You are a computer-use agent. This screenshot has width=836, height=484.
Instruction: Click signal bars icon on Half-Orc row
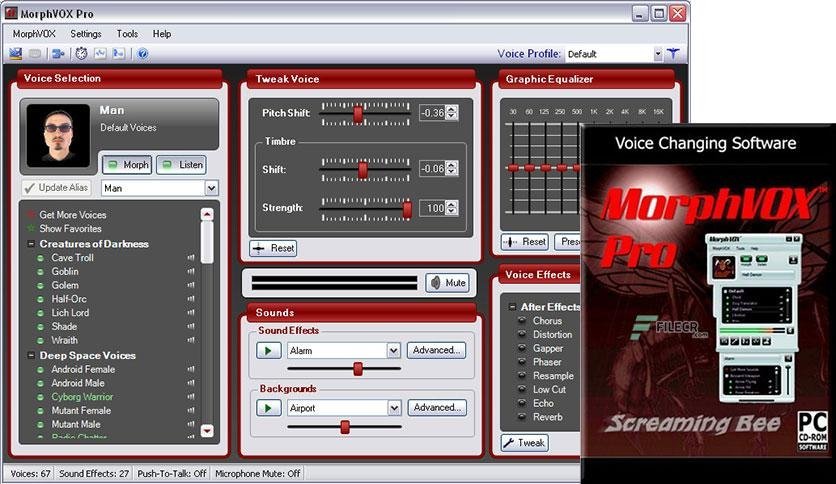pyautogui.click(x=191, y=299)
